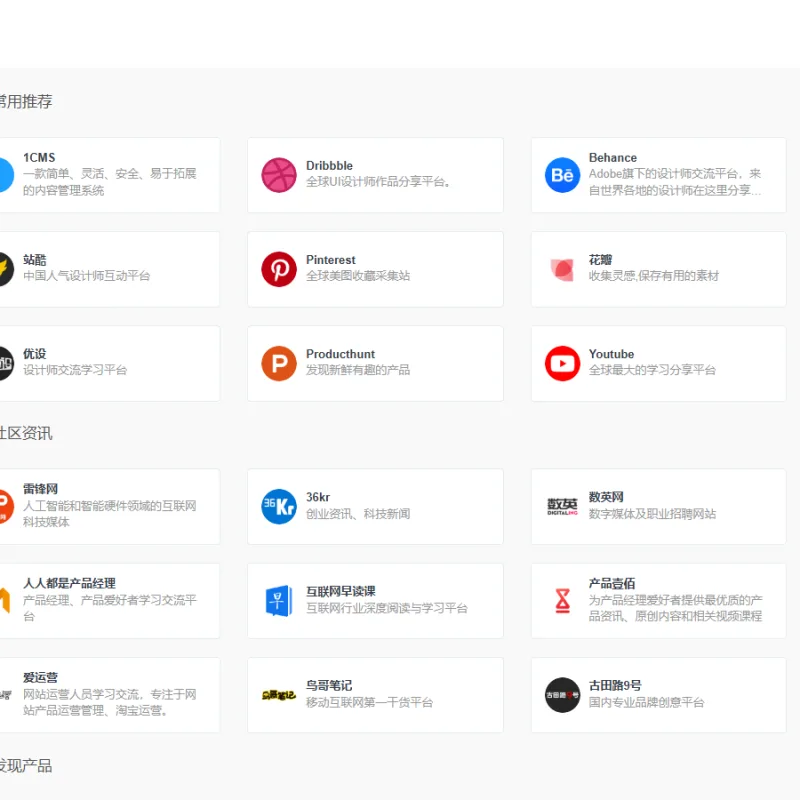Click the 产品壹佰 red hourglass icon
The image size is (800, 800).
pos(562,601)
